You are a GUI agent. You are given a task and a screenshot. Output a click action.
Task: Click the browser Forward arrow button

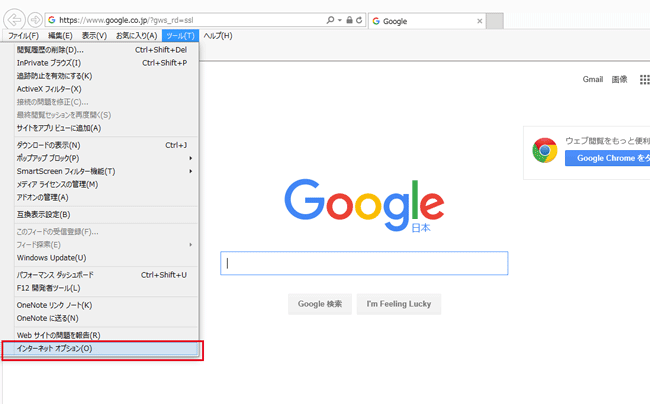(35, 19)
